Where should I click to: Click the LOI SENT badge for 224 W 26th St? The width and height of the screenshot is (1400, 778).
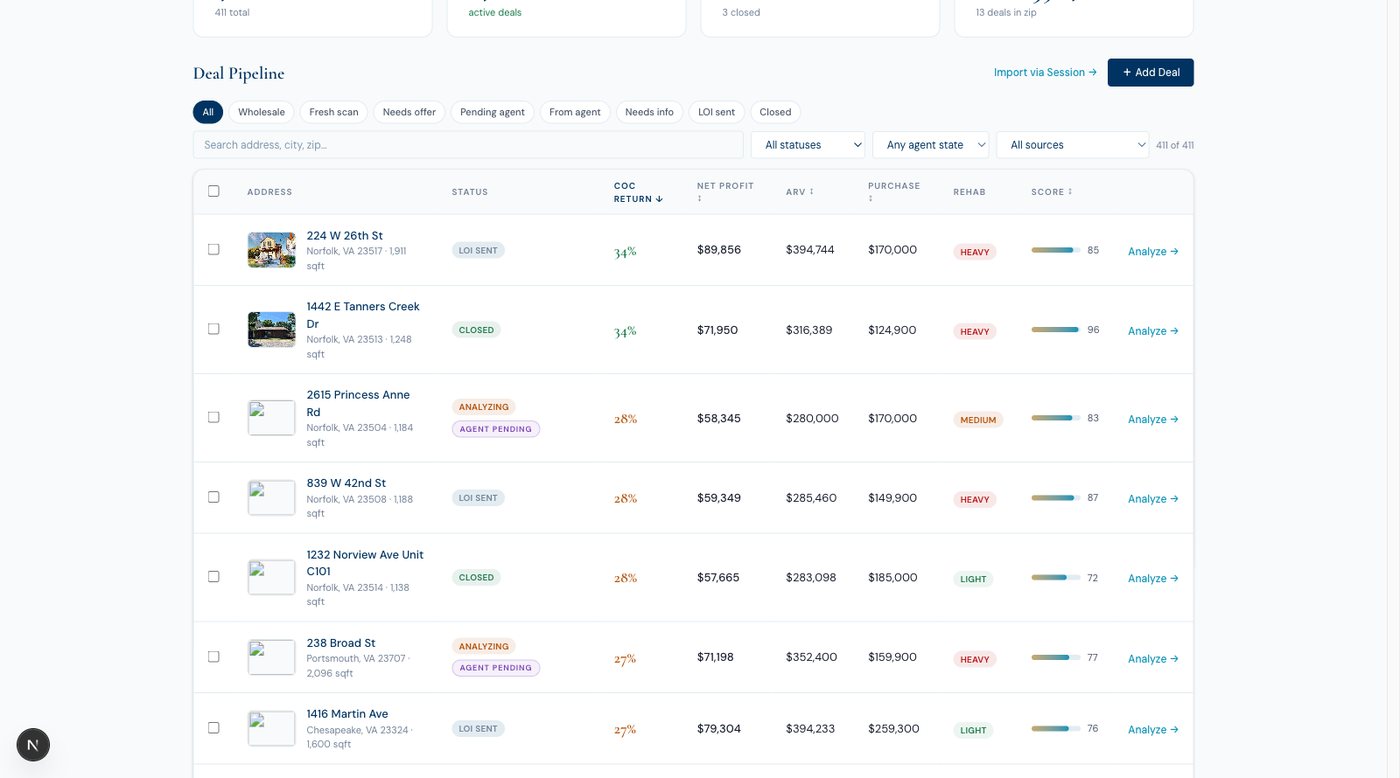(x=478, y=250)
